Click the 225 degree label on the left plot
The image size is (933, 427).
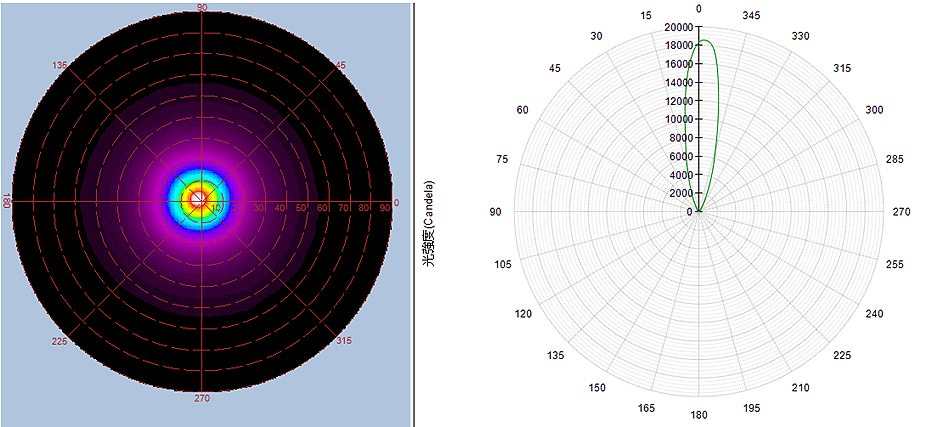coord(60,341)
